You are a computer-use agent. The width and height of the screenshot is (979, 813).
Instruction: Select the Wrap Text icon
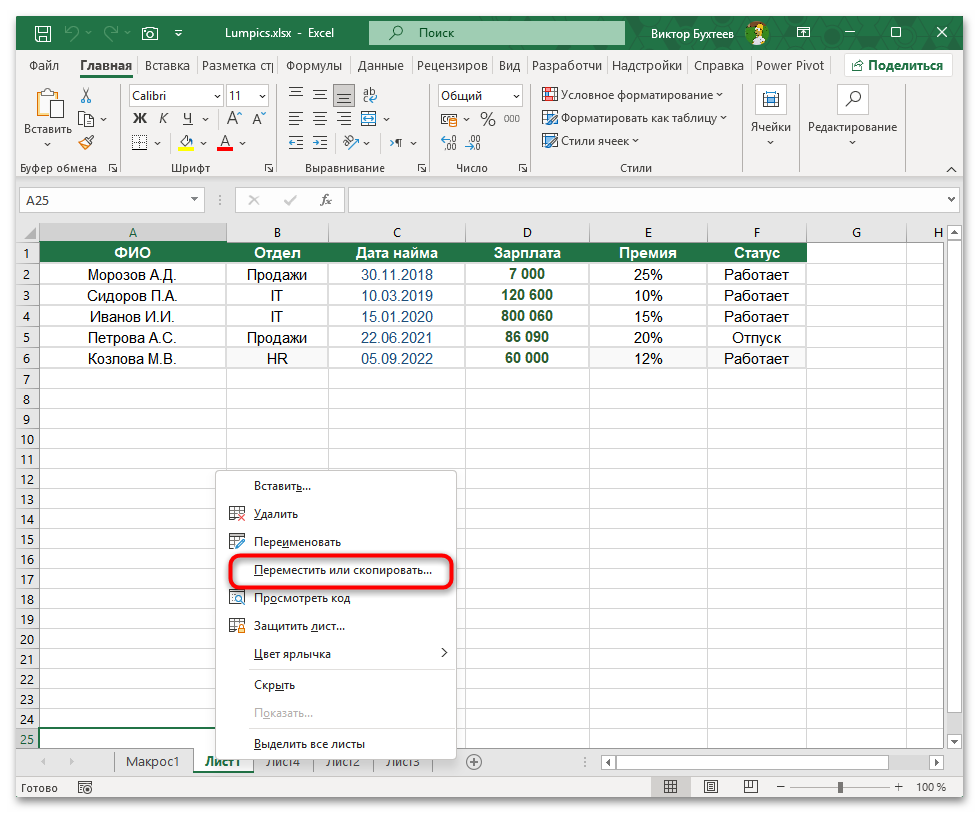[x=369, y=94]
